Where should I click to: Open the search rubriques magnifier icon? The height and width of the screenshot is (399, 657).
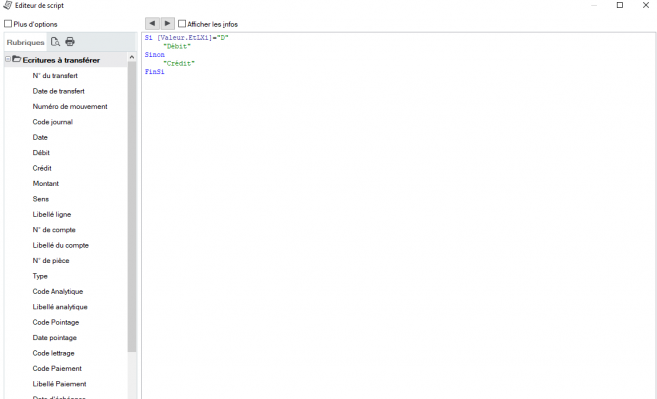[x=55, y=41]
